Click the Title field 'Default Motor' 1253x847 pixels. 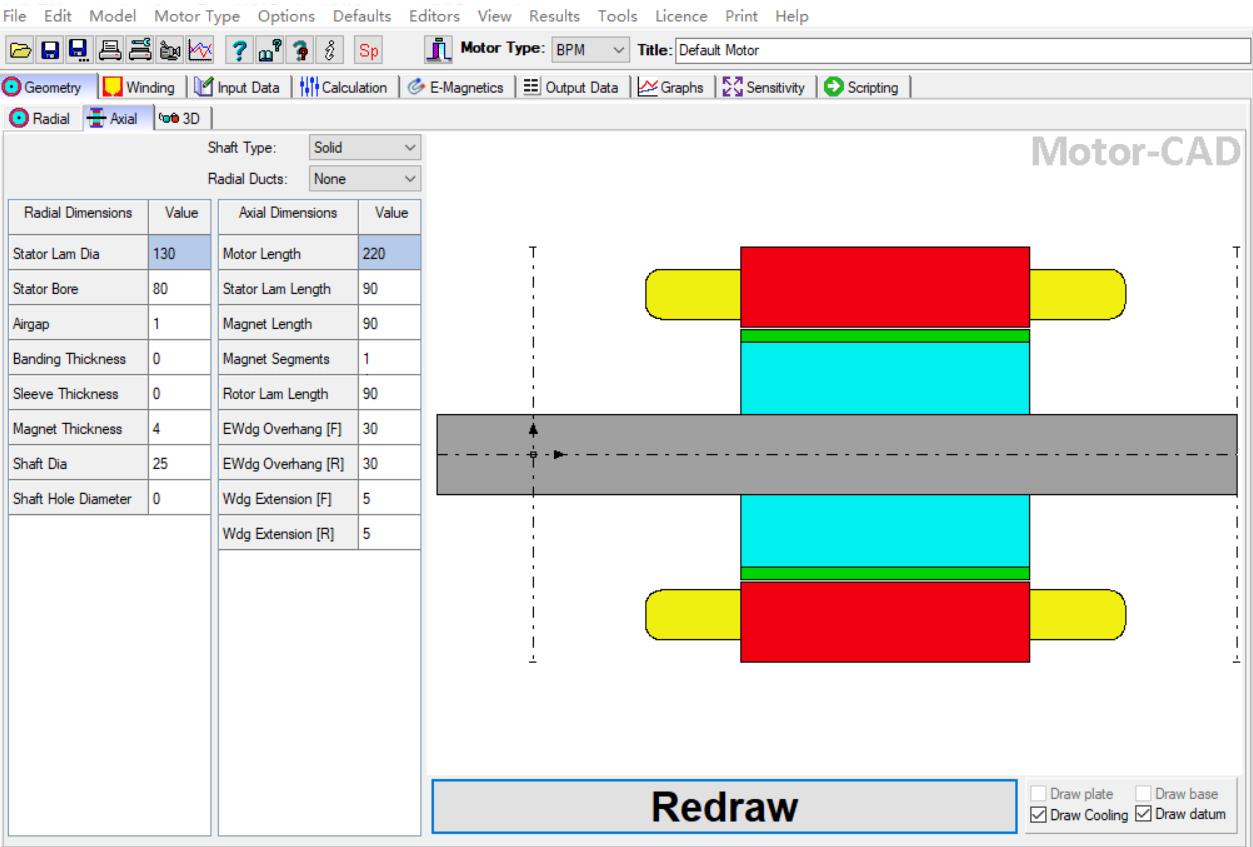point(961,49)
